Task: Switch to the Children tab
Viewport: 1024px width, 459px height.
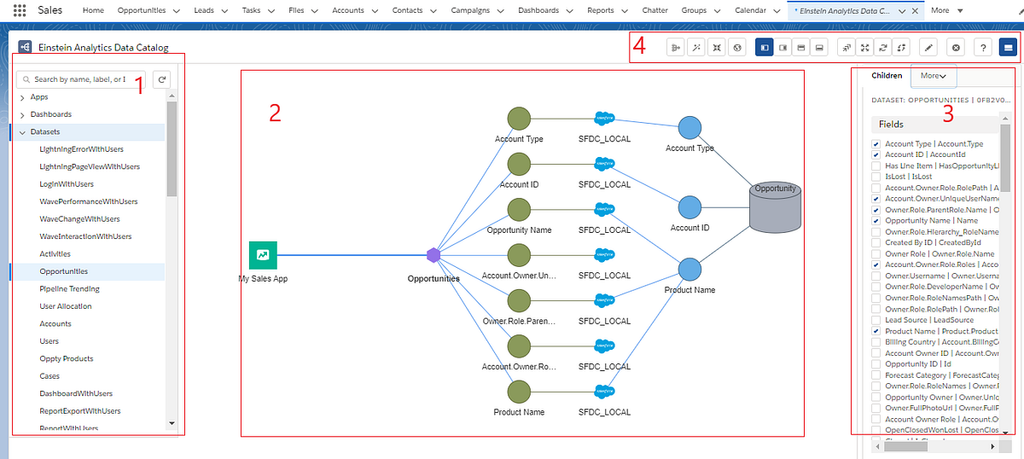Action: [x=886, y=76]
